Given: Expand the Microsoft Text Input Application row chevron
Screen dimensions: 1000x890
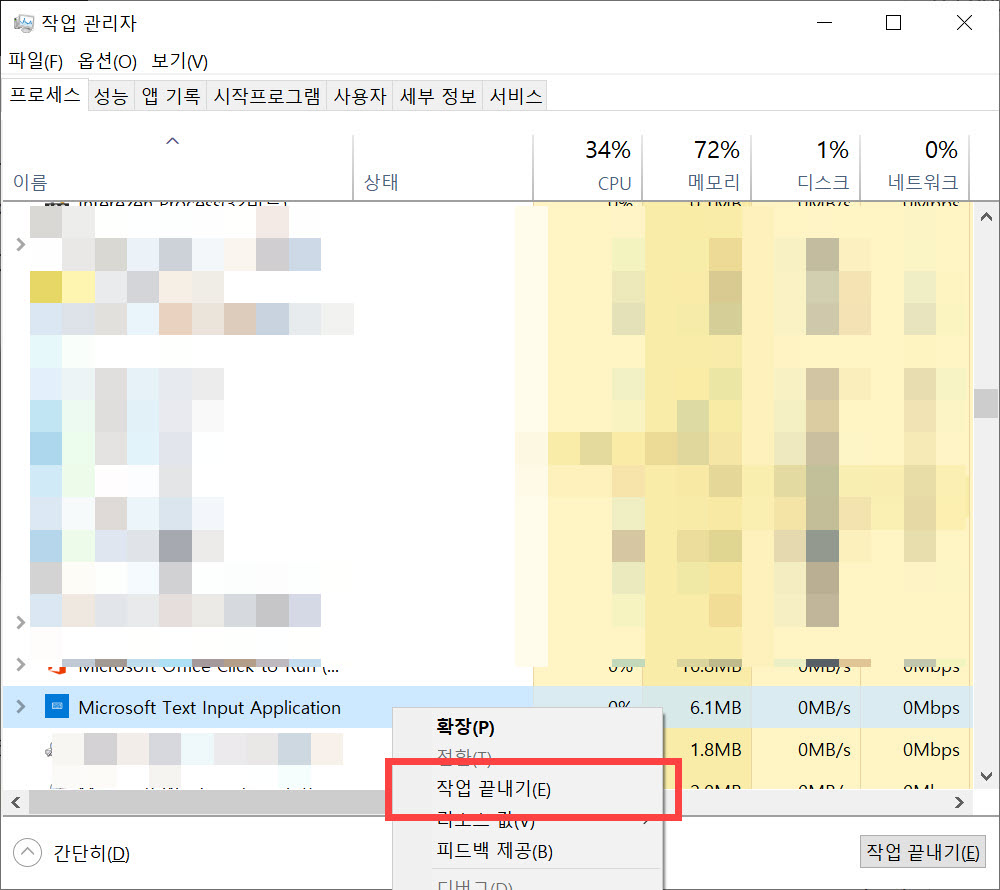Looking at the screenshot, I should pos(20,707).
